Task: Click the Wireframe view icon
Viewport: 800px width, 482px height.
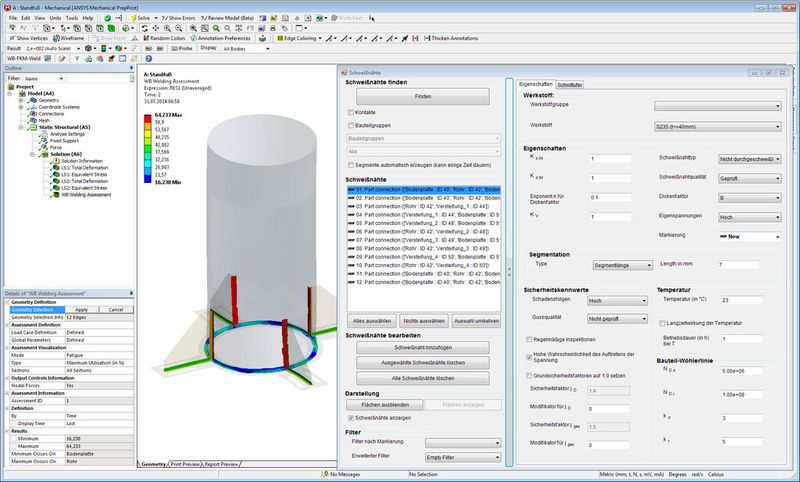Action: 68,38
